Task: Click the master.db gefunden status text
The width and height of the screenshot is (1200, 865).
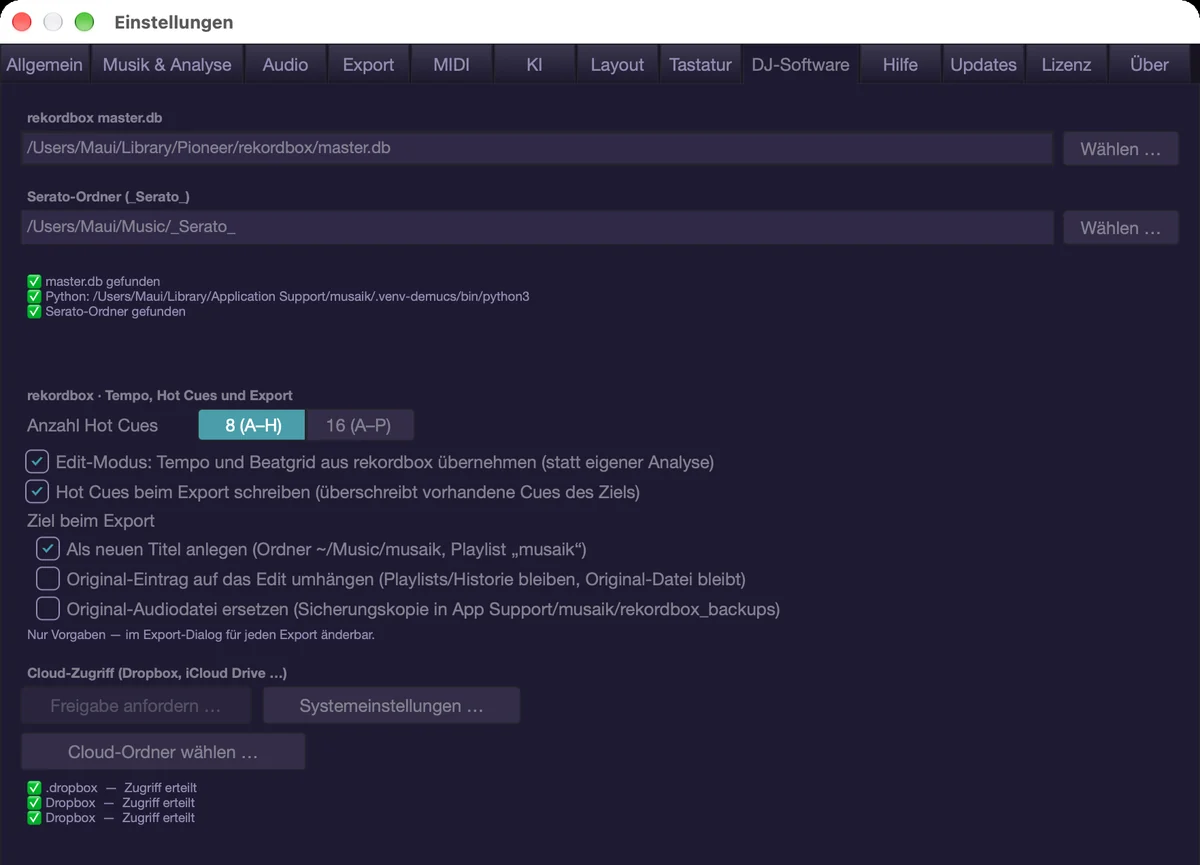Action: (102, 282)
